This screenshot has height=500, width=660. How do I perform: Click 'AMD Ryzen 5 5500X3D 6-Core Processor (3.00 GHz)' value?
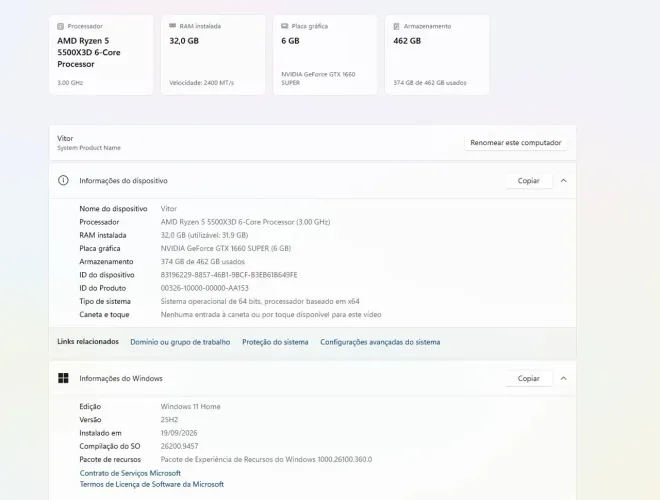point(245,222)
